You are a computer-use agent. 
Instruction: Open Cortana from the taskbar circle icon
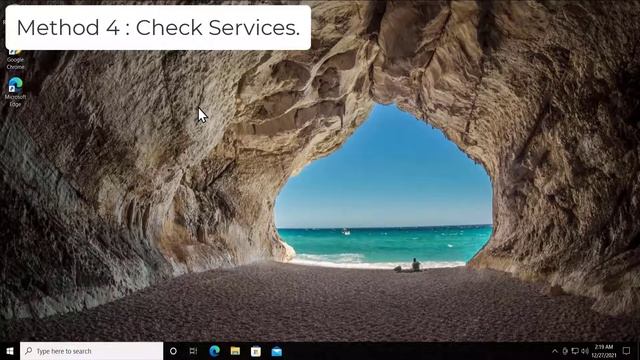pyautogui.click(x=173, y=351)
